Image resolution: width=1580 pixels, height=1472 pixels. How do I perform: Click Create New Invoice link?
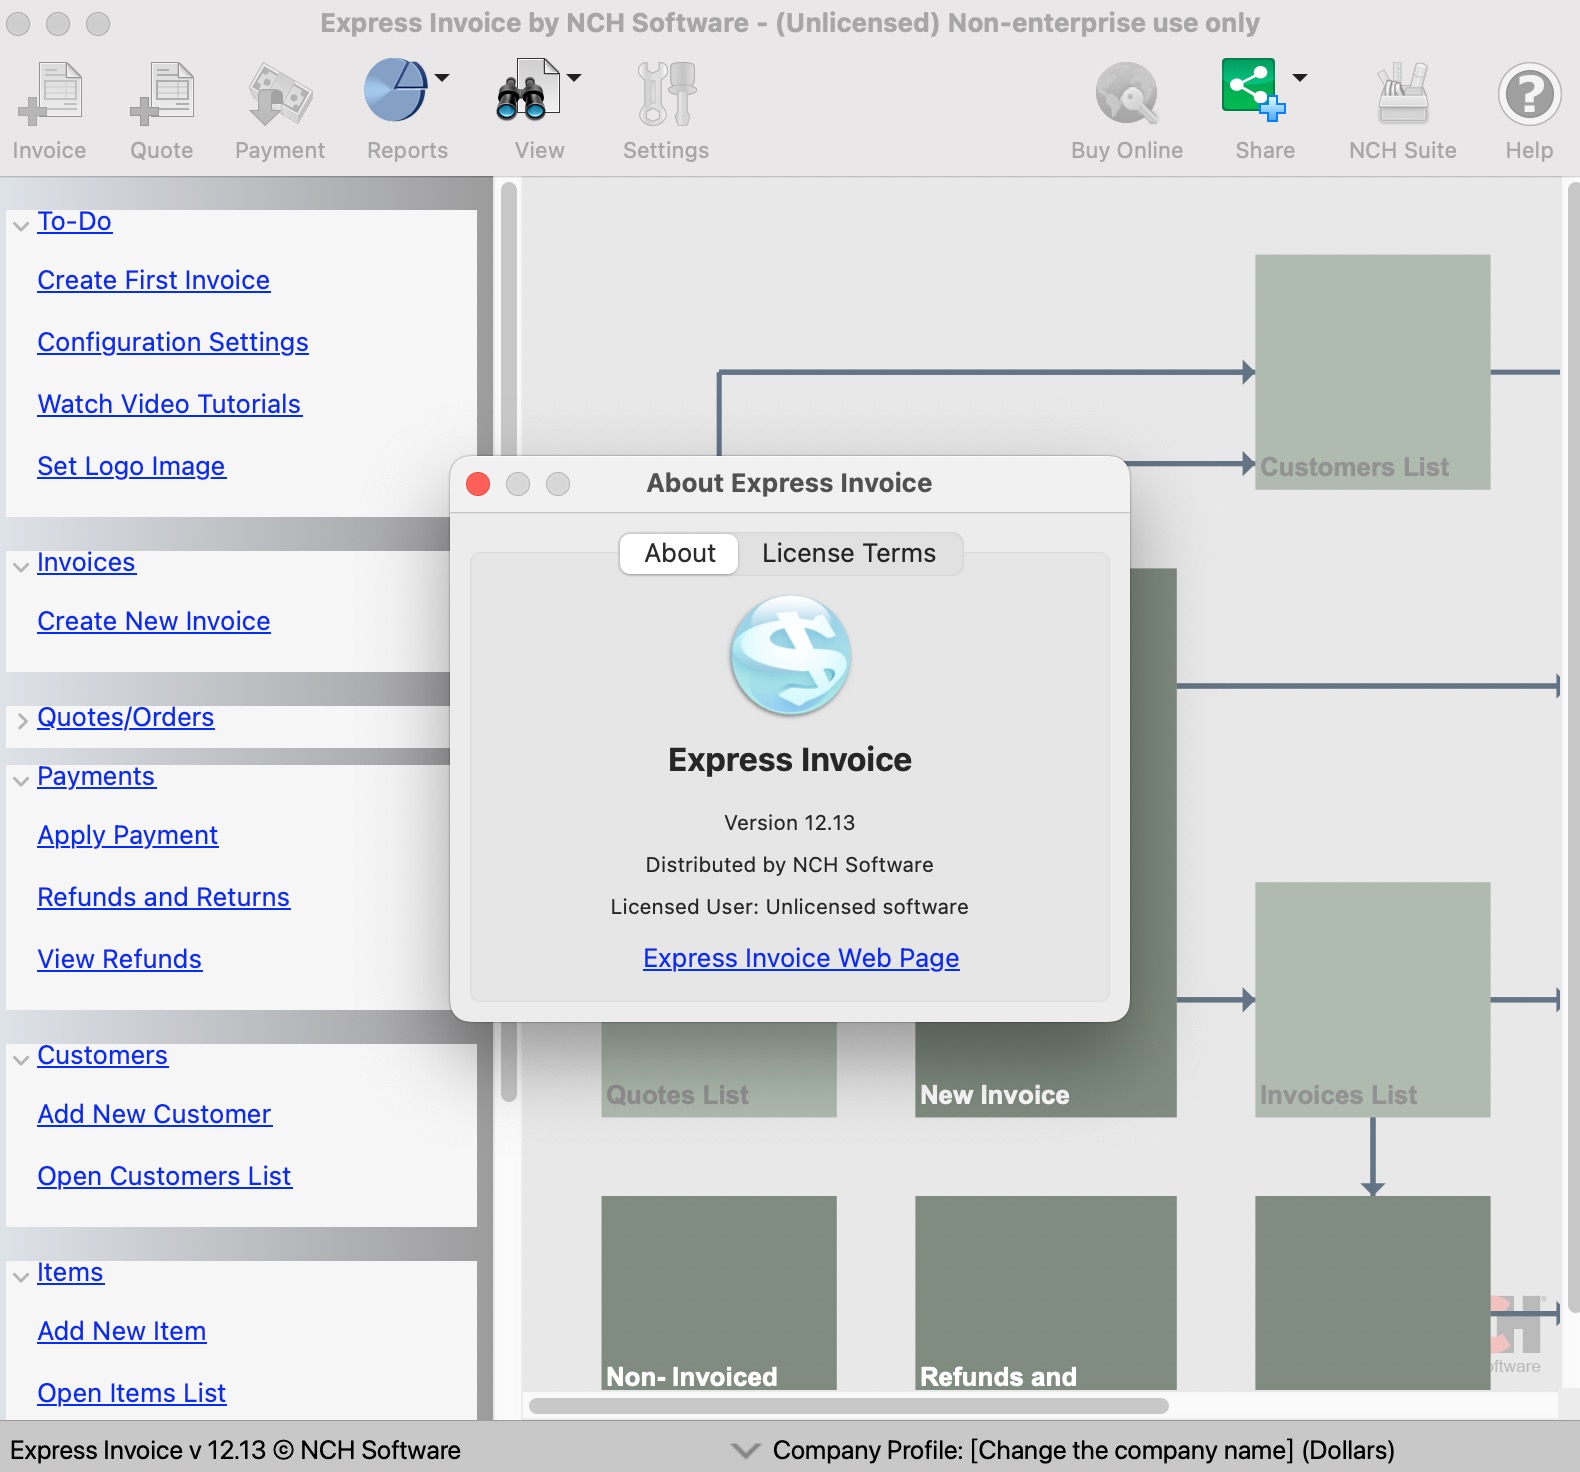tap(154, 621)
